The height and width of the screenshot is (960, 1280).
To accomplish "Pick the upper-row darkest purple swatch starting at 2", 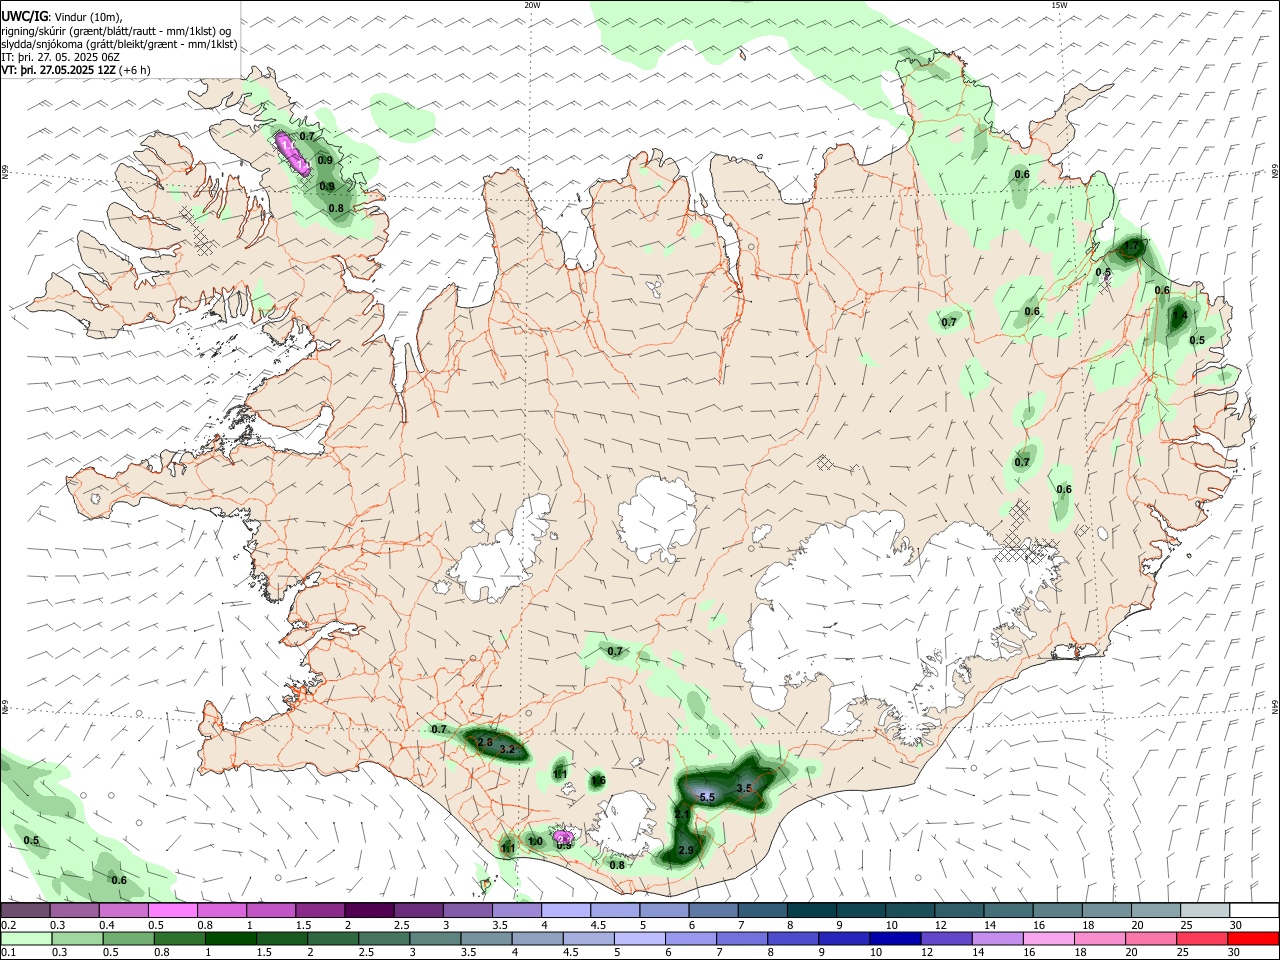I will click(x=369, y=911).
